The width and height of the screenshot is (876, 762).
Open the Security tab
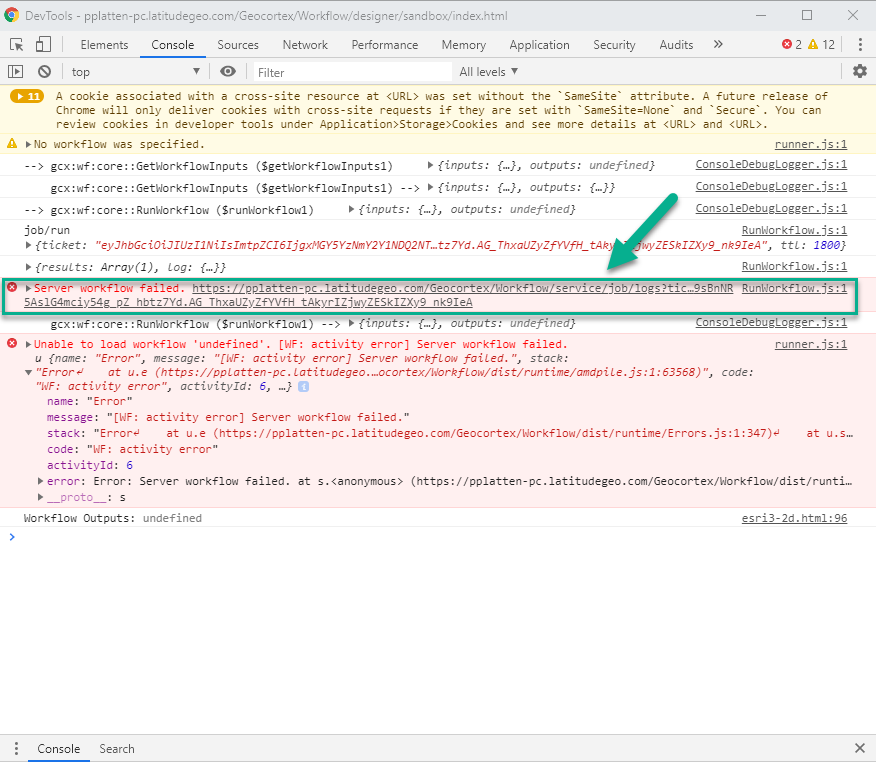pos(614,45)
